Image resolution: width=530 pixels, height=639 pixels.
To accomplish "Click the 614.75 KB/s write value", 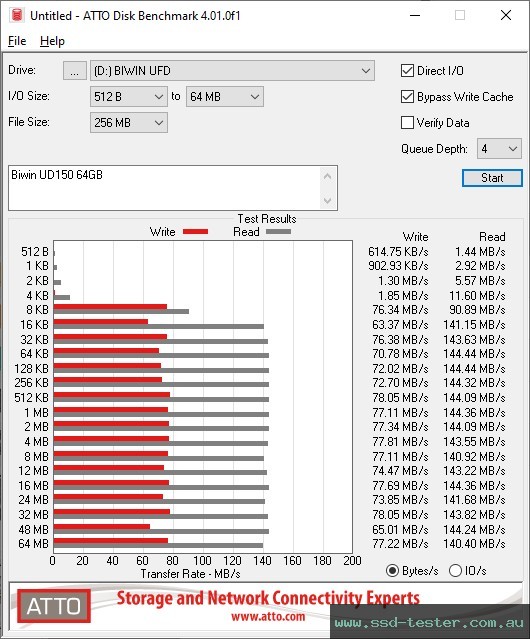I will click(x=398, y=251).
